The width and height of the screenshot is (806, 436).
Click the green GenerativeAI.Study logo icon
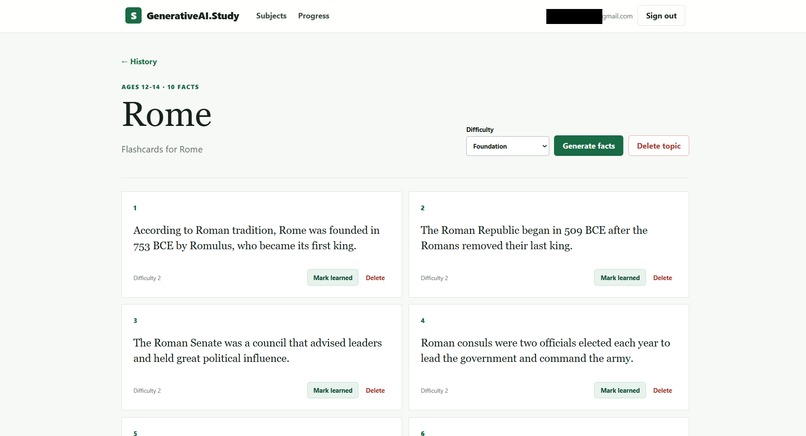coord(133,15)
